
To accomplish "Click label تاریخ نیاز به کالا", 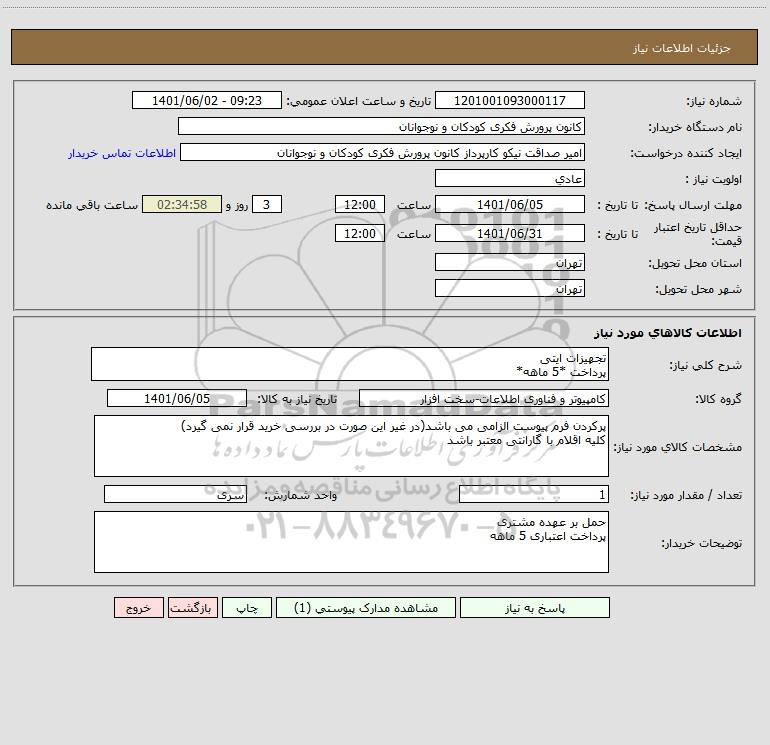I will pos(298,399).
